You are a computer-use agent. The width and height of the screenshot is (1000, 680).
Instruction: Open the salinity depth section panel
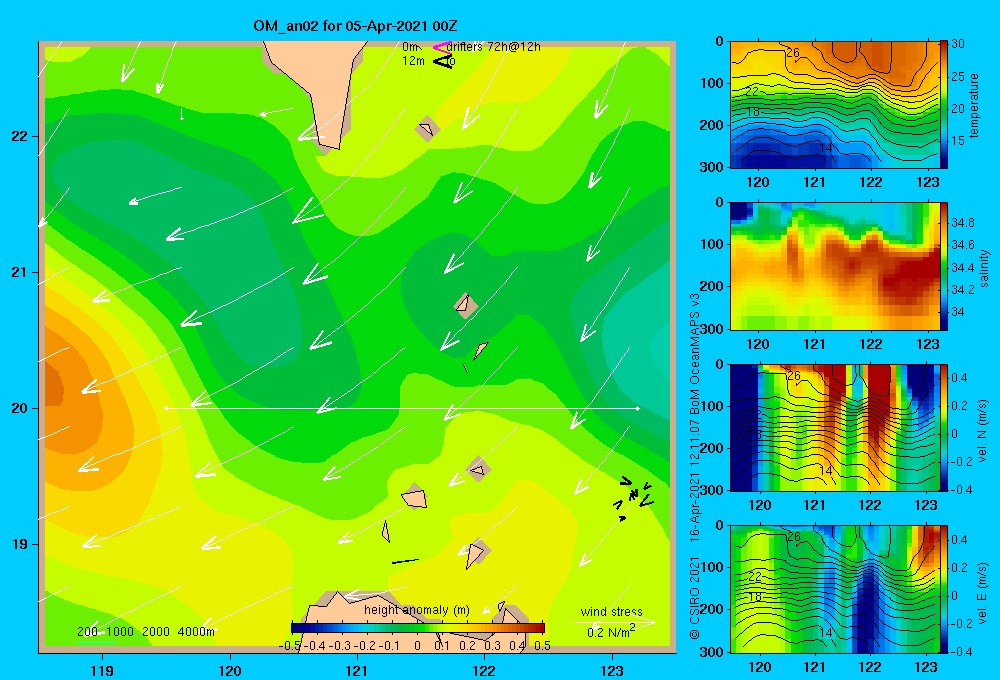tap(834, 266)
